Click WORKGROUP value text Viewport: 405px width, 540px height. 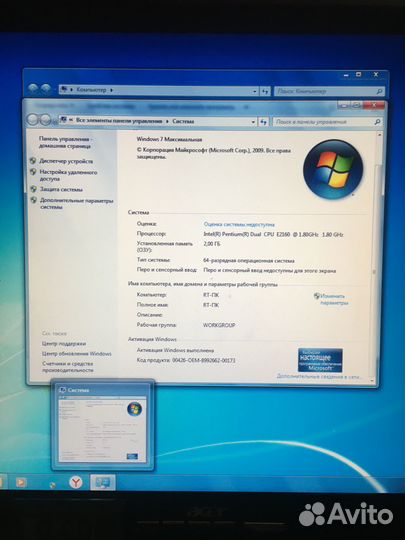click(219, 325)
